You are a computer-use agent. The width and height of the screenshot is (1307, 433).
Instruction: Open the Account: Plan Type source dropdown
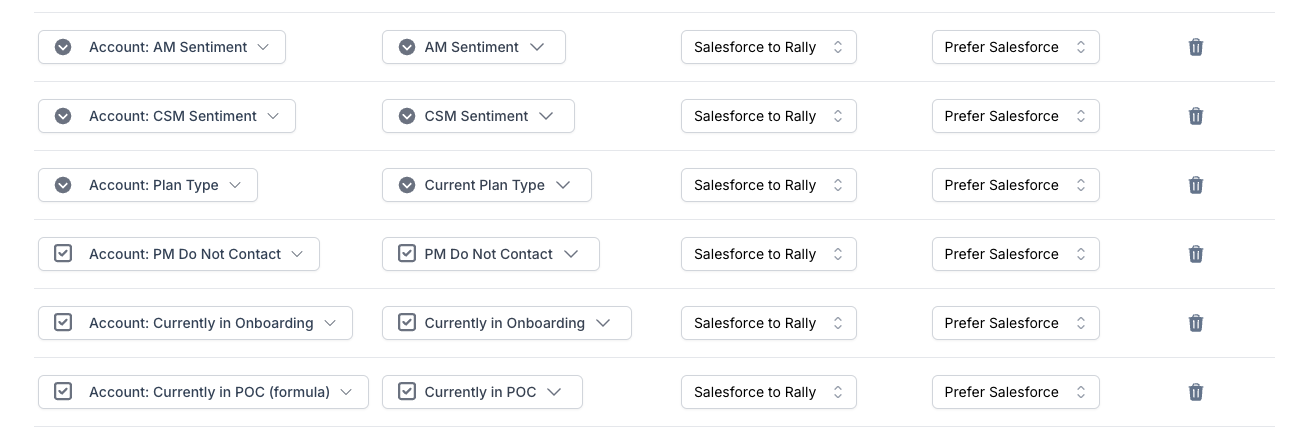148,185
